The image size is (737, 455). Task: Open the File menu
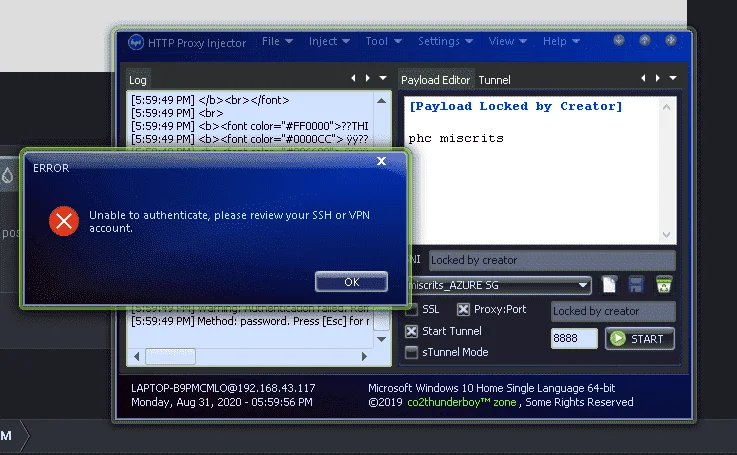point(277,41)
